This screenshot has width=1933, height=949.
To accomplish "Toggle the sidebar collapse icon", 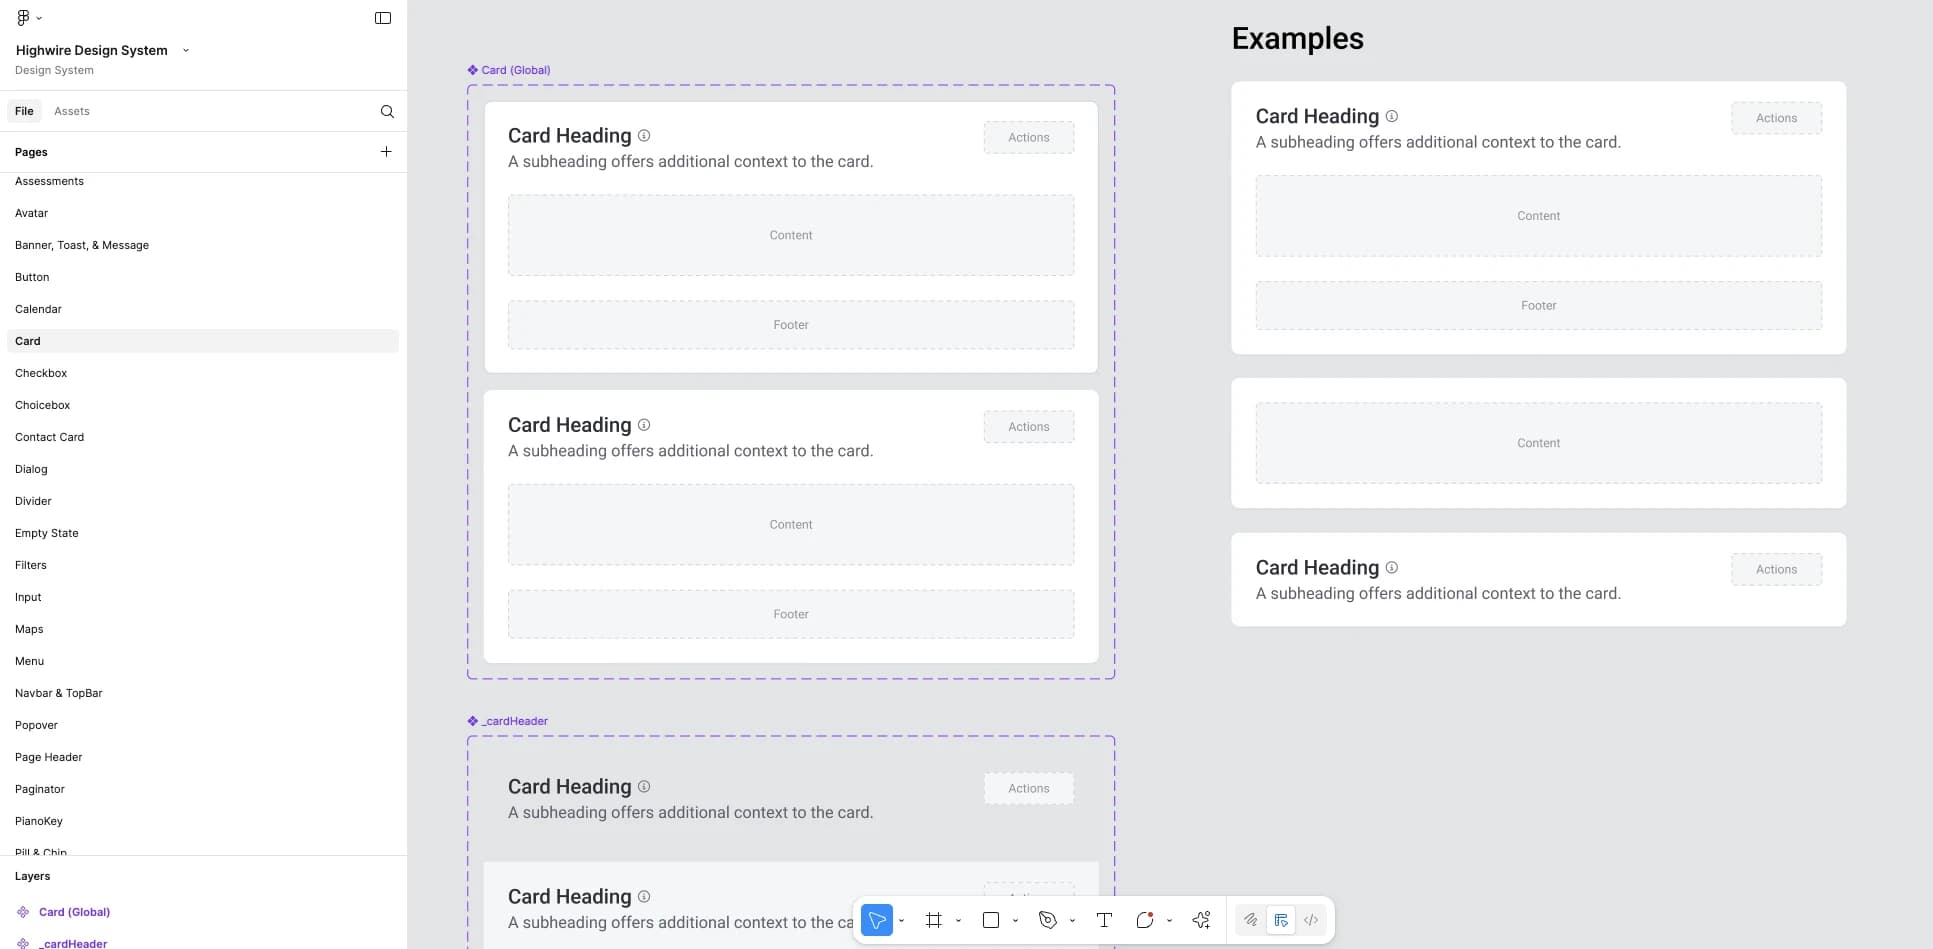I will tap(383, 18).
